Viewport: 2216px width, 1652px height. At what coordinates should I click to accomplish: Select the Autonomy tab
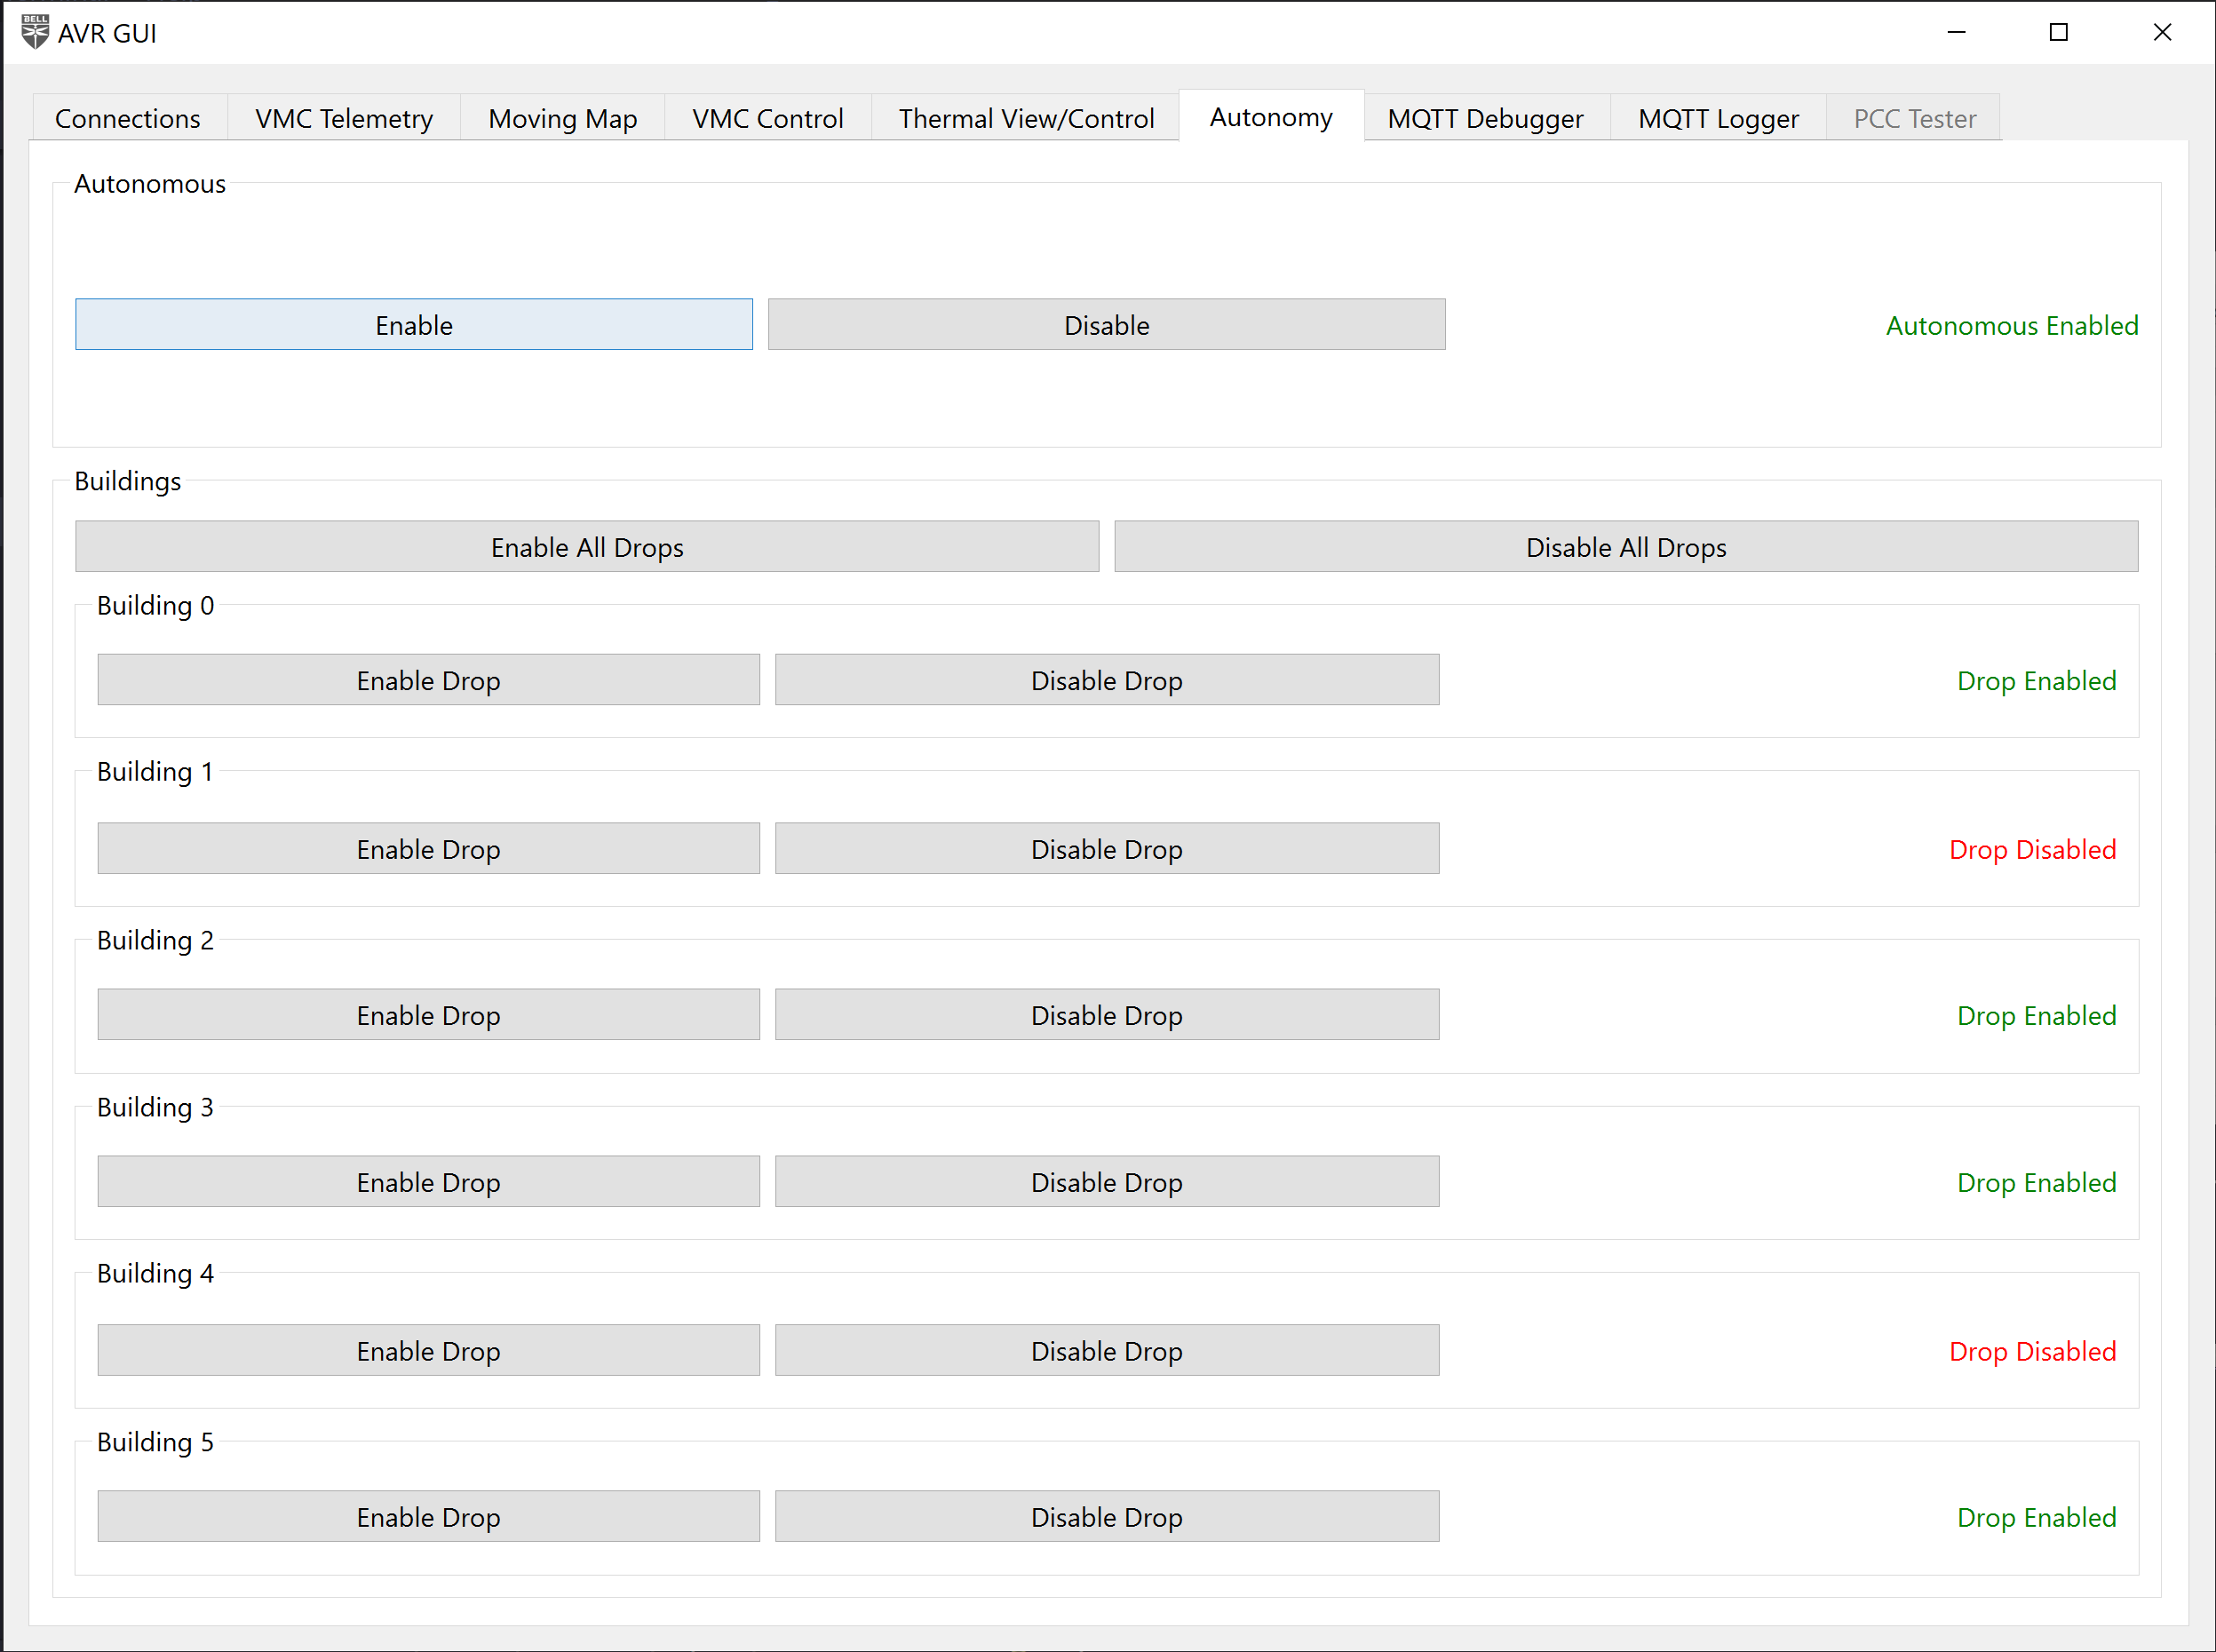(x=1271, y=116)
